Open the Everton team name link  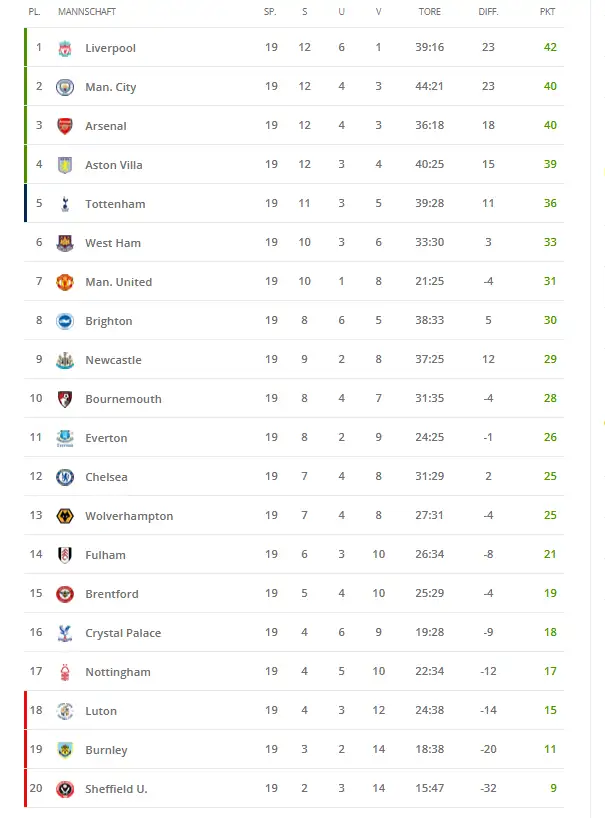106,438
